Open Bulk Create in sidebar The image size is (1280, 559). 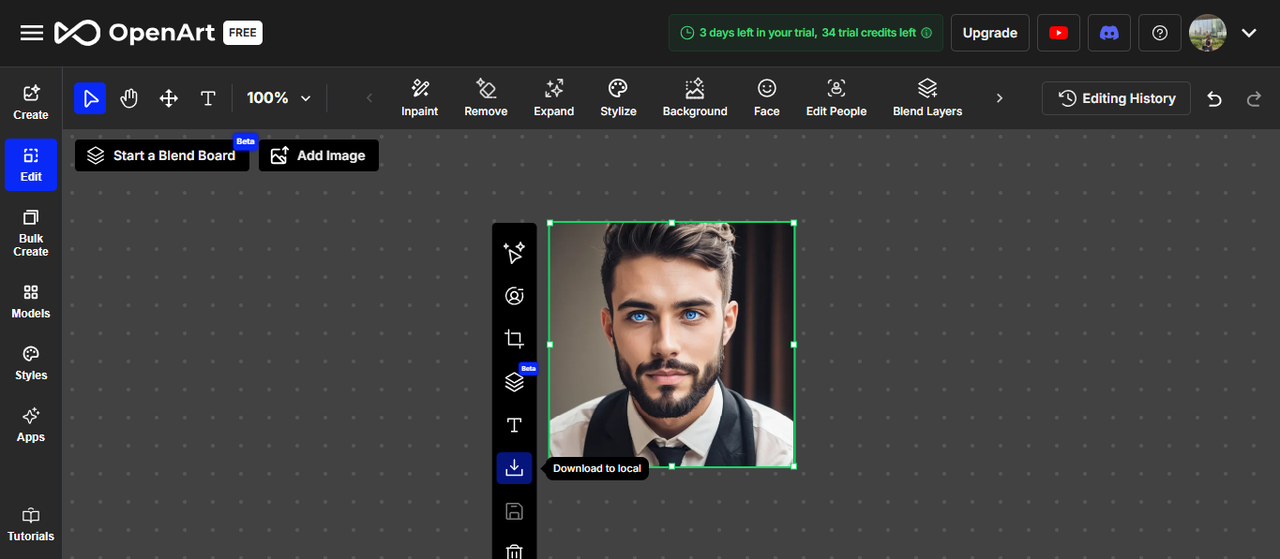point(31,233)
